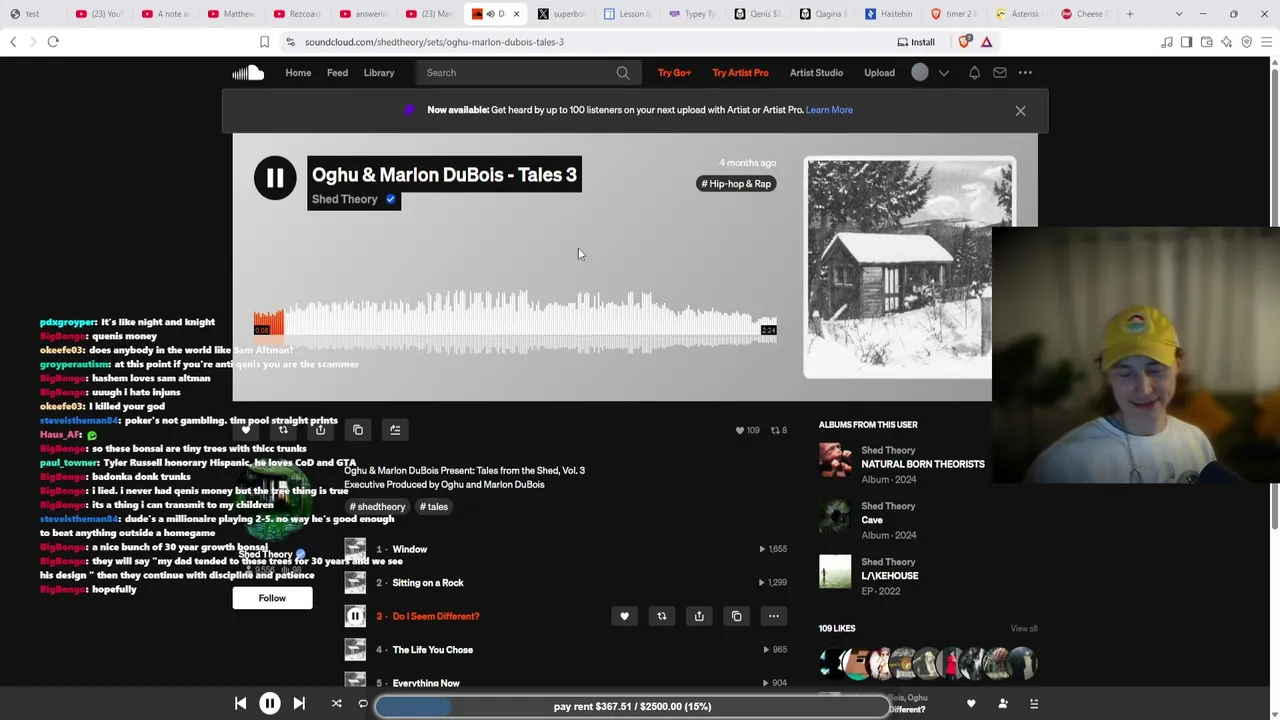Open the notifications bell
Viewport: 1280px width, 720px height.
(974, 72)
